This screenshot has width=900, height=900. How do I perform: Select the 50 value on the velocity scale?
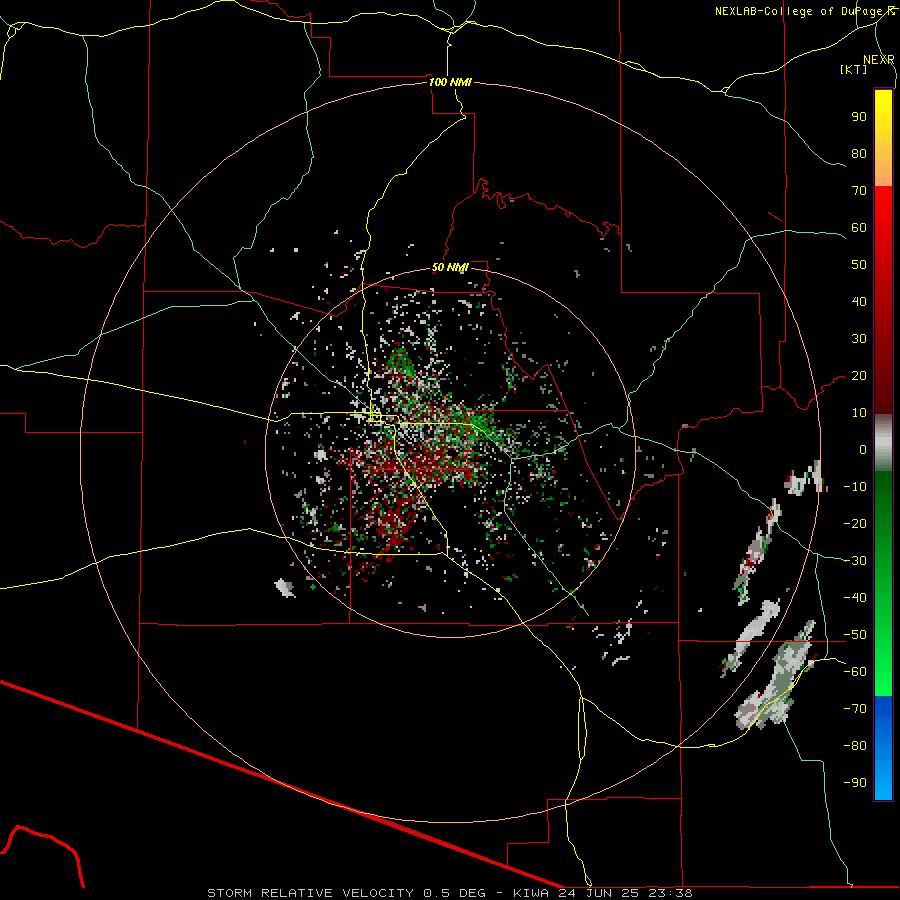[859, 265]
